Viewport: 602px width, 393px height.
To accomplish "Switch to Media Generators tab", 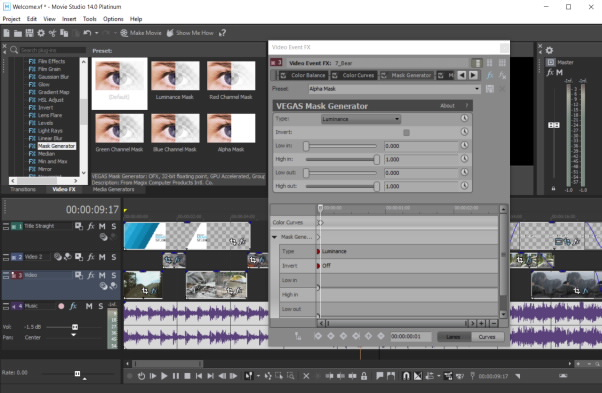I will pyautogui.click(x=113, y=190).
